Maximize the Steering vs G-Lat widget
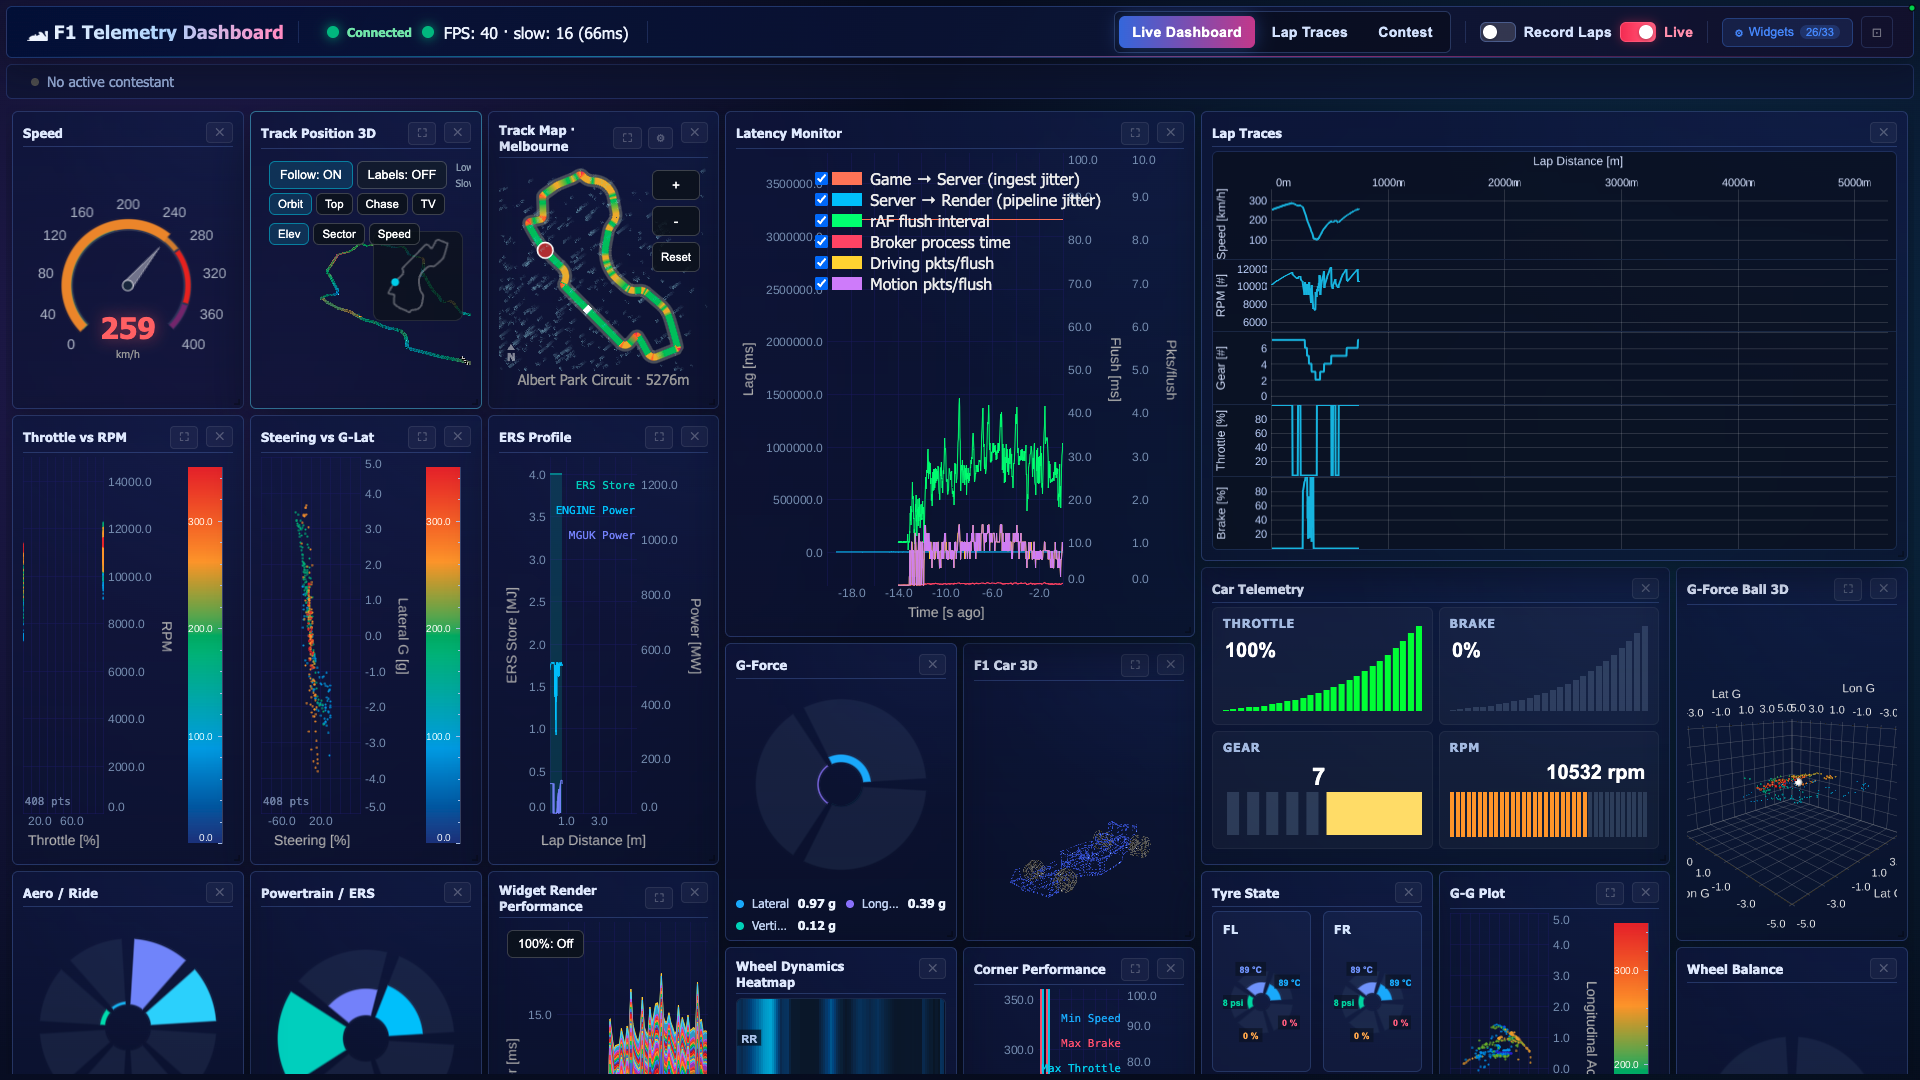 tap(422, 436)
